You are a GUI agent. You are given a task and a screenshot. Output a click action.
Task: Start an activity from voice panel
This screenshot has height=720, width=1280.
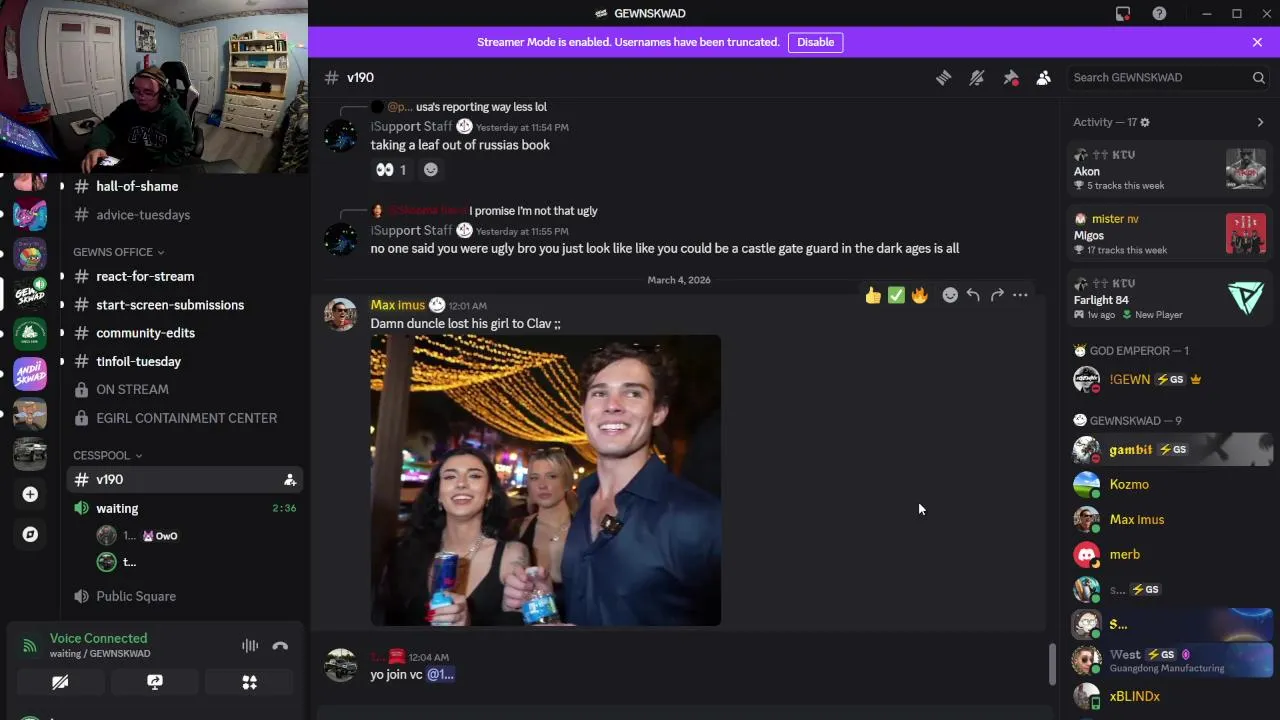pyautogui.click(x=249, y=682)
